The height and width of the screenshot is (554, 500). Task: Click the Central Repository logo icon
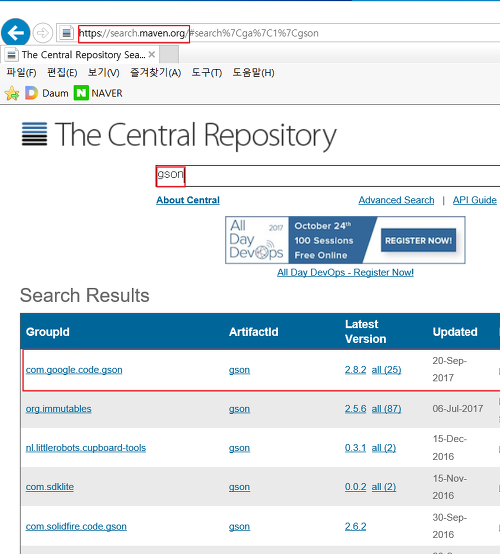click(x=35, y=134)
